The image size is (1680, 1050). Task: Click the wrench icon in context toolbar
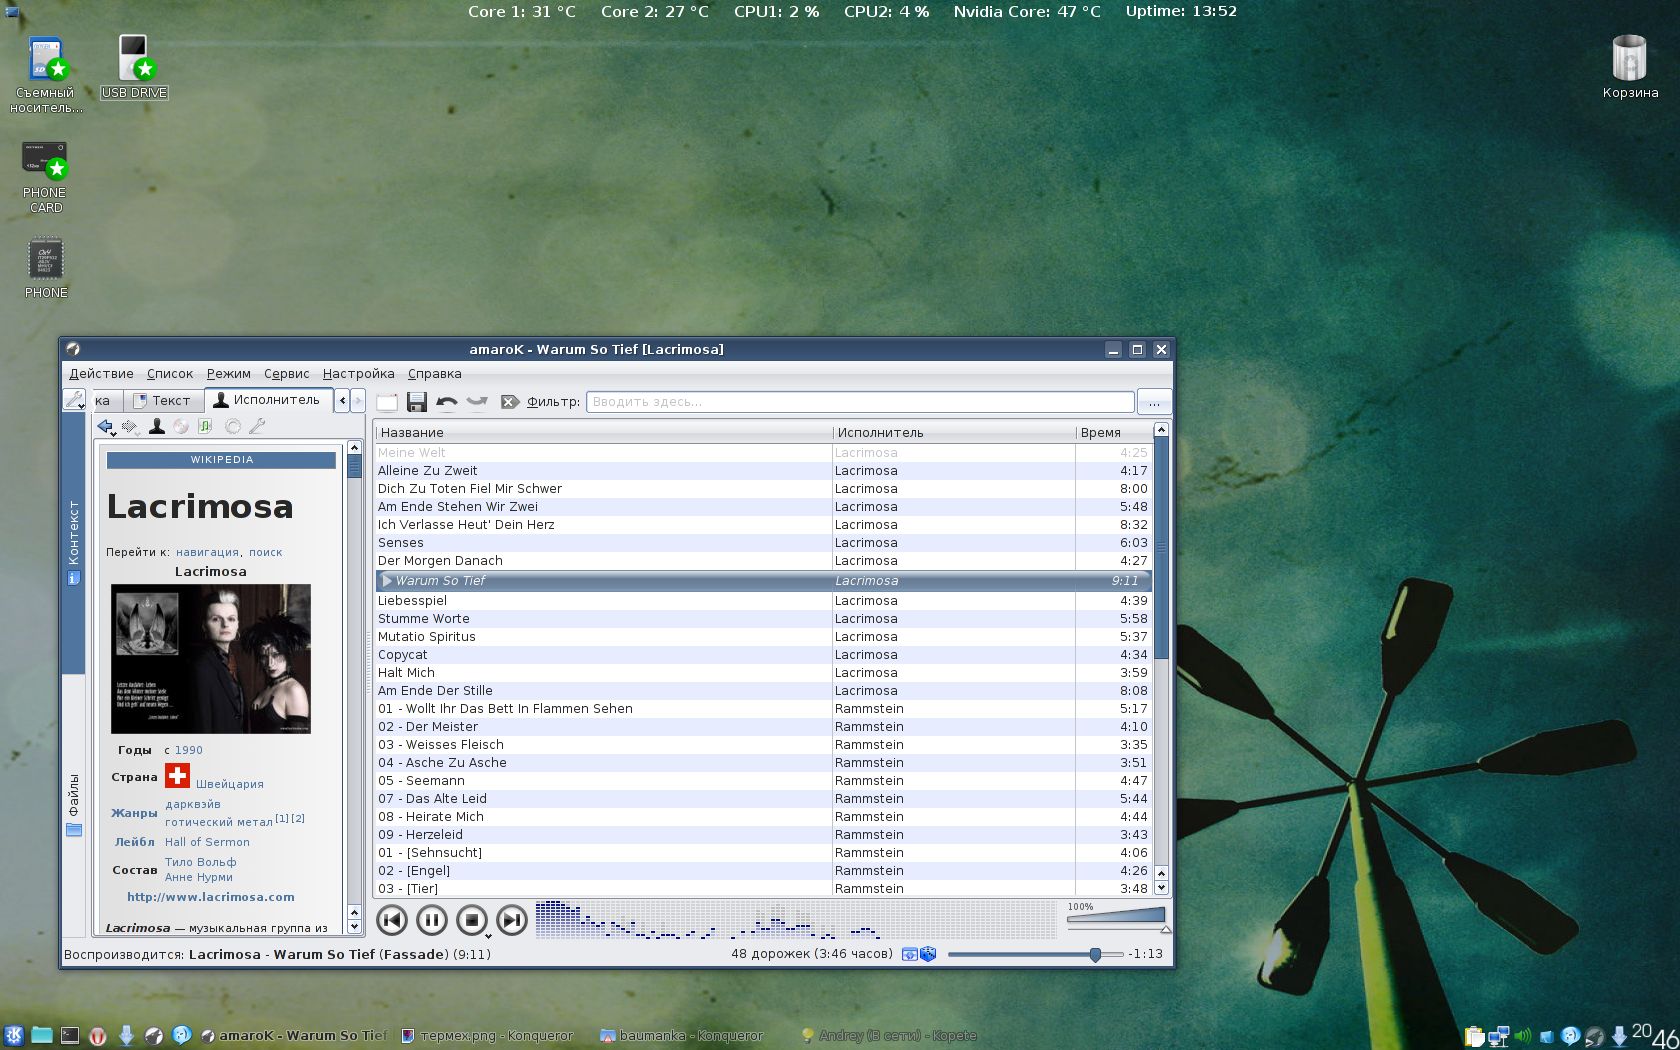point(257,427)
